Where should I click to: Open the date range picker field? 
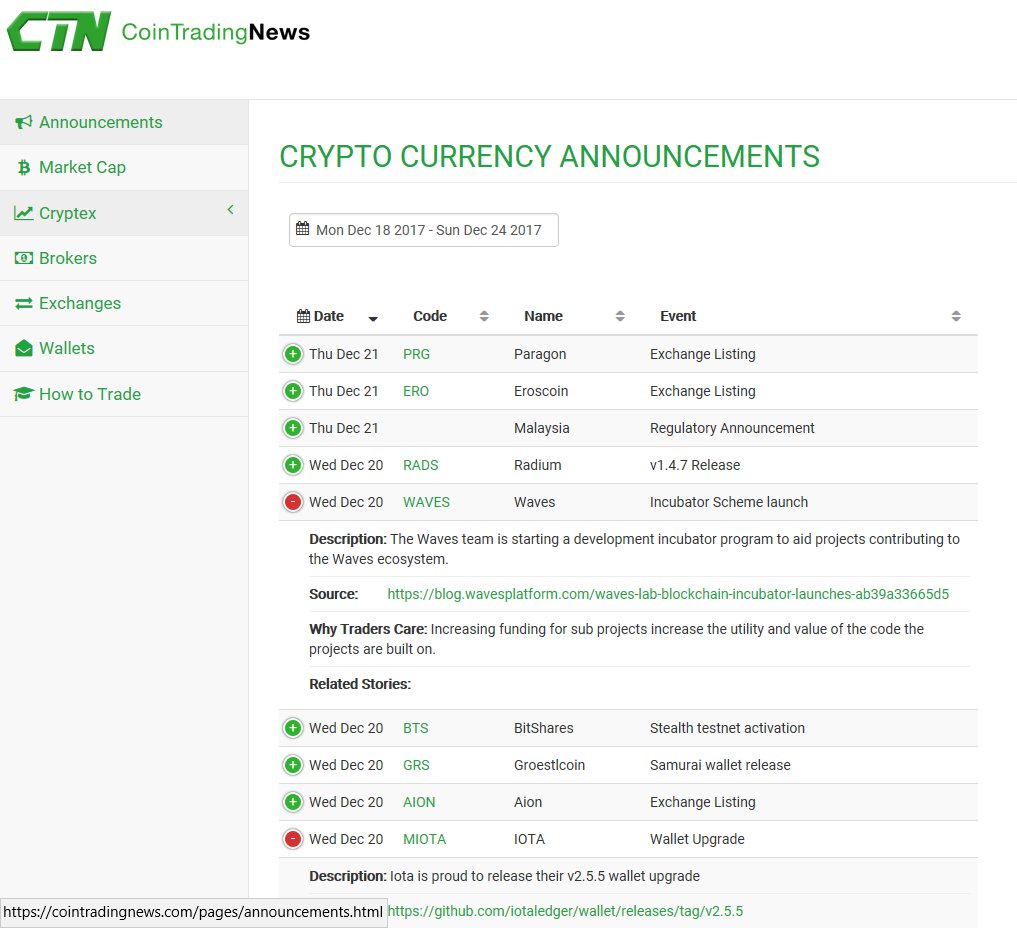click(x=424, y=230)
